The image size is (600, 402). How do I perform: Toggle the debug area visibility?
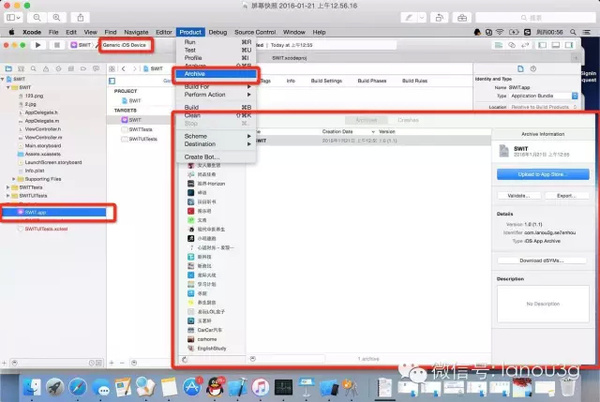pos(556,45)
